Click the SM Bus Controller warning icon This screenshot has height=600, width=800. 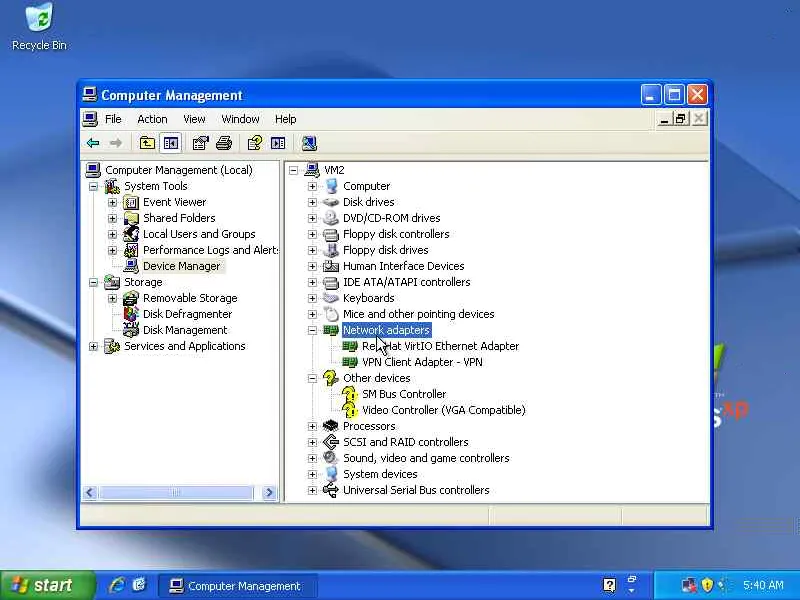[349, 394]
